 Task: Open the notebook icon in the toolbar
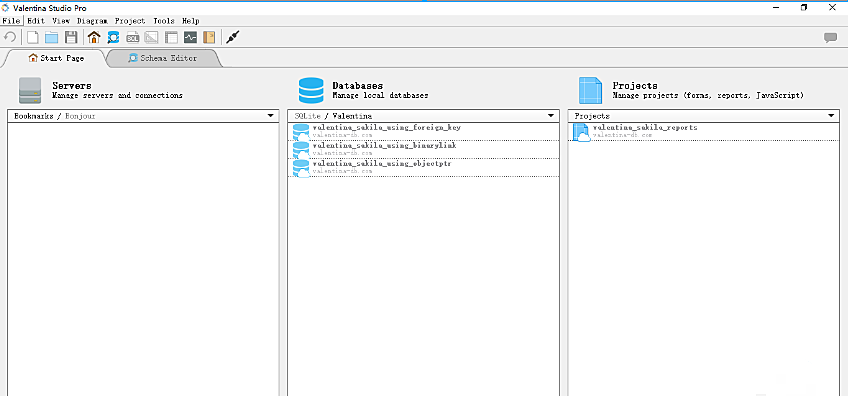click(x=209, y=37)
